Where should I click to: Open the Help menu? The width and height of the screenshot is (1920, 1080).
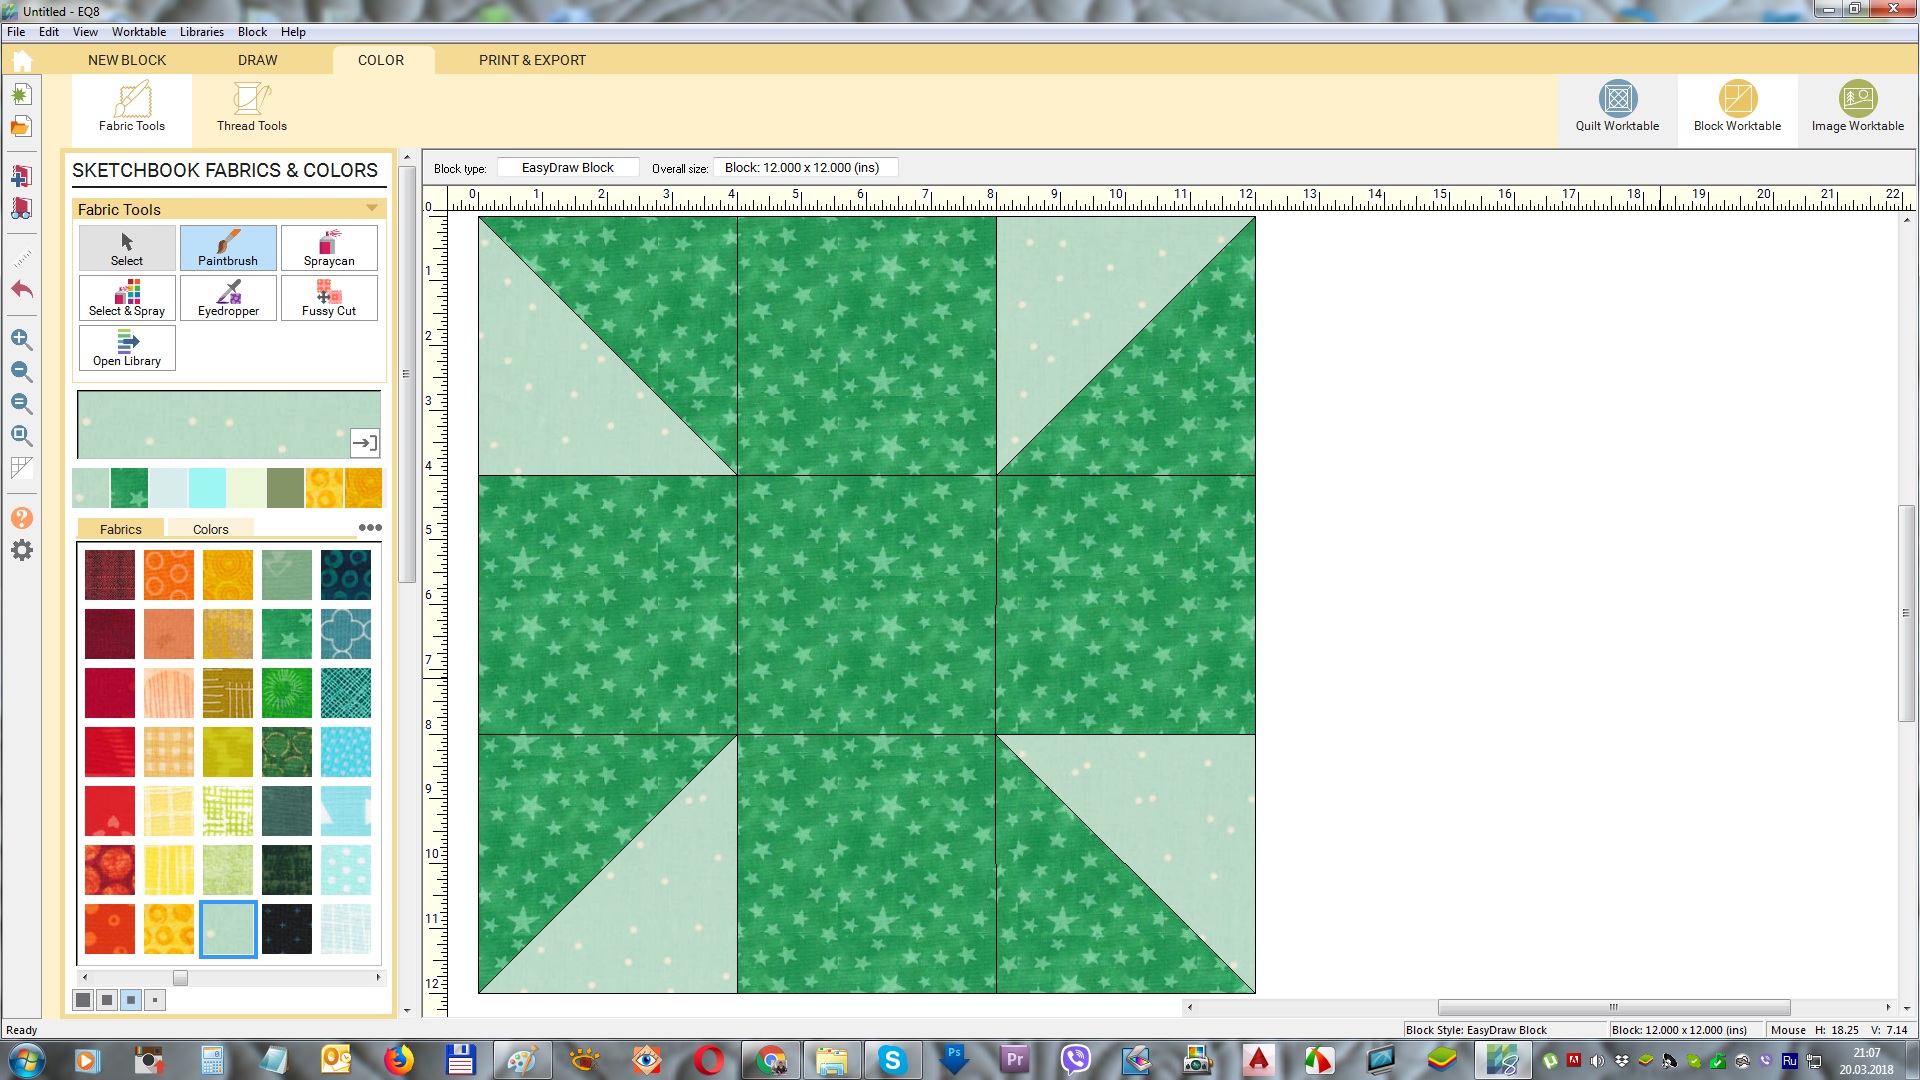(293, 32)
